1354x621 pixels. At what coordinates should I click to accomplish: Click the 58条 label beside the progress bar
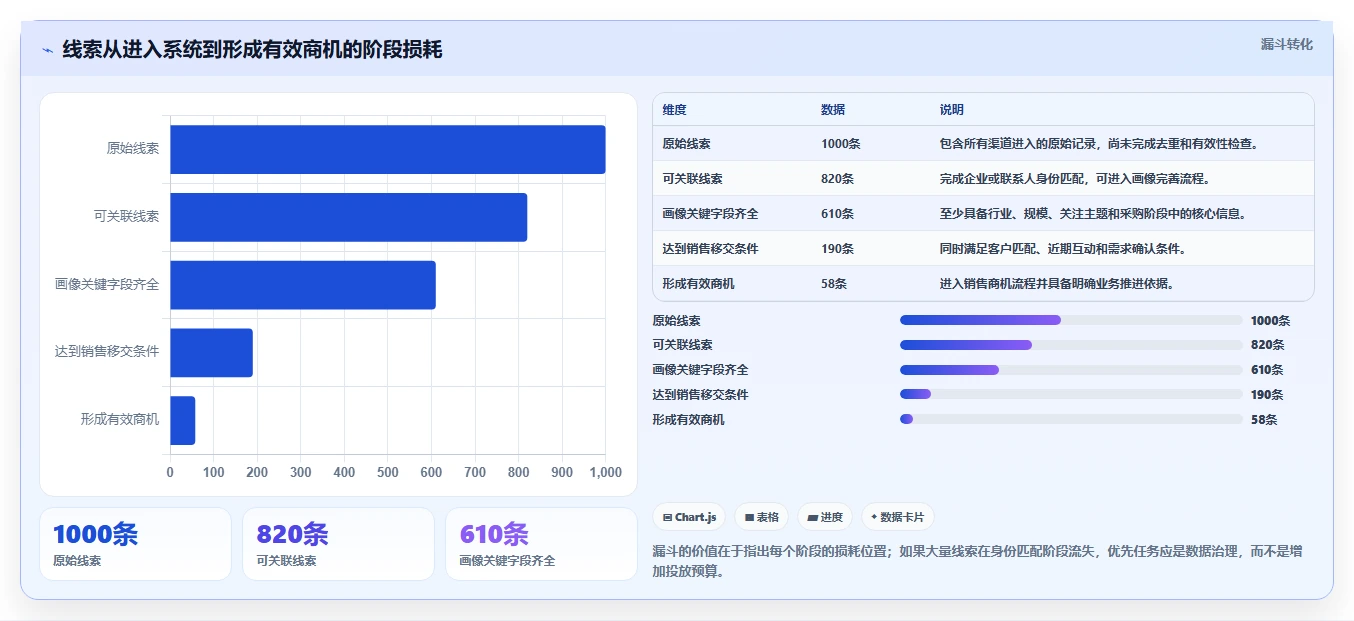(1264, 419)
